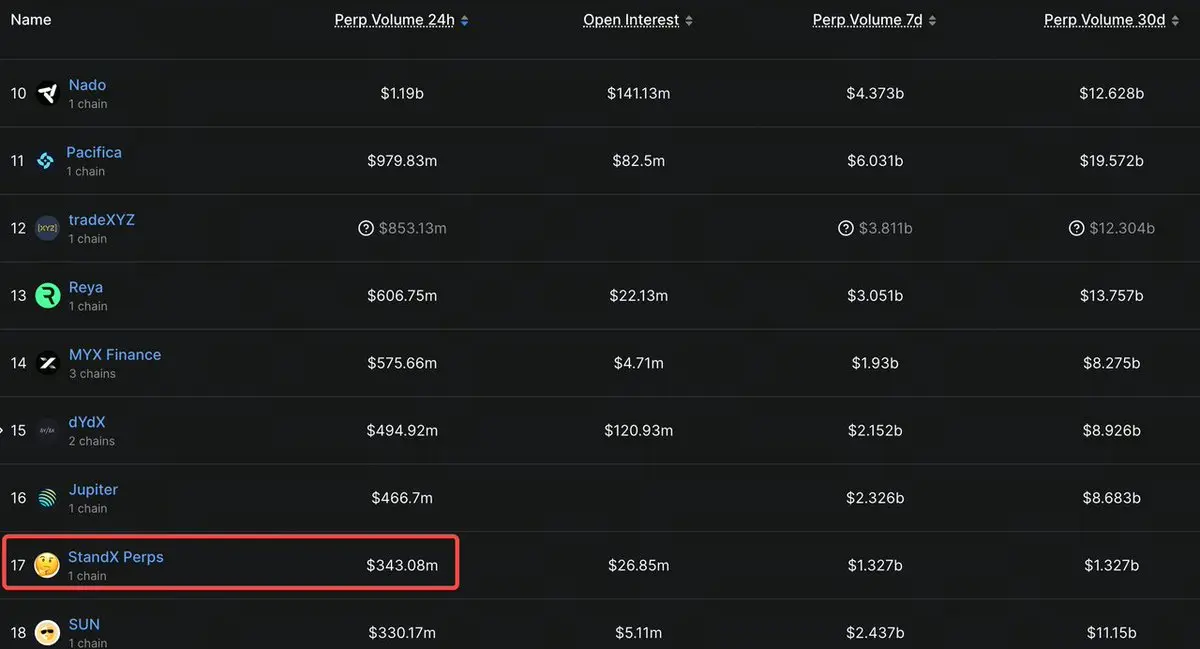The height and width of the screenshot is (649, 1200).
Task: Open the StandX Perps link
Action: [115, 557]
